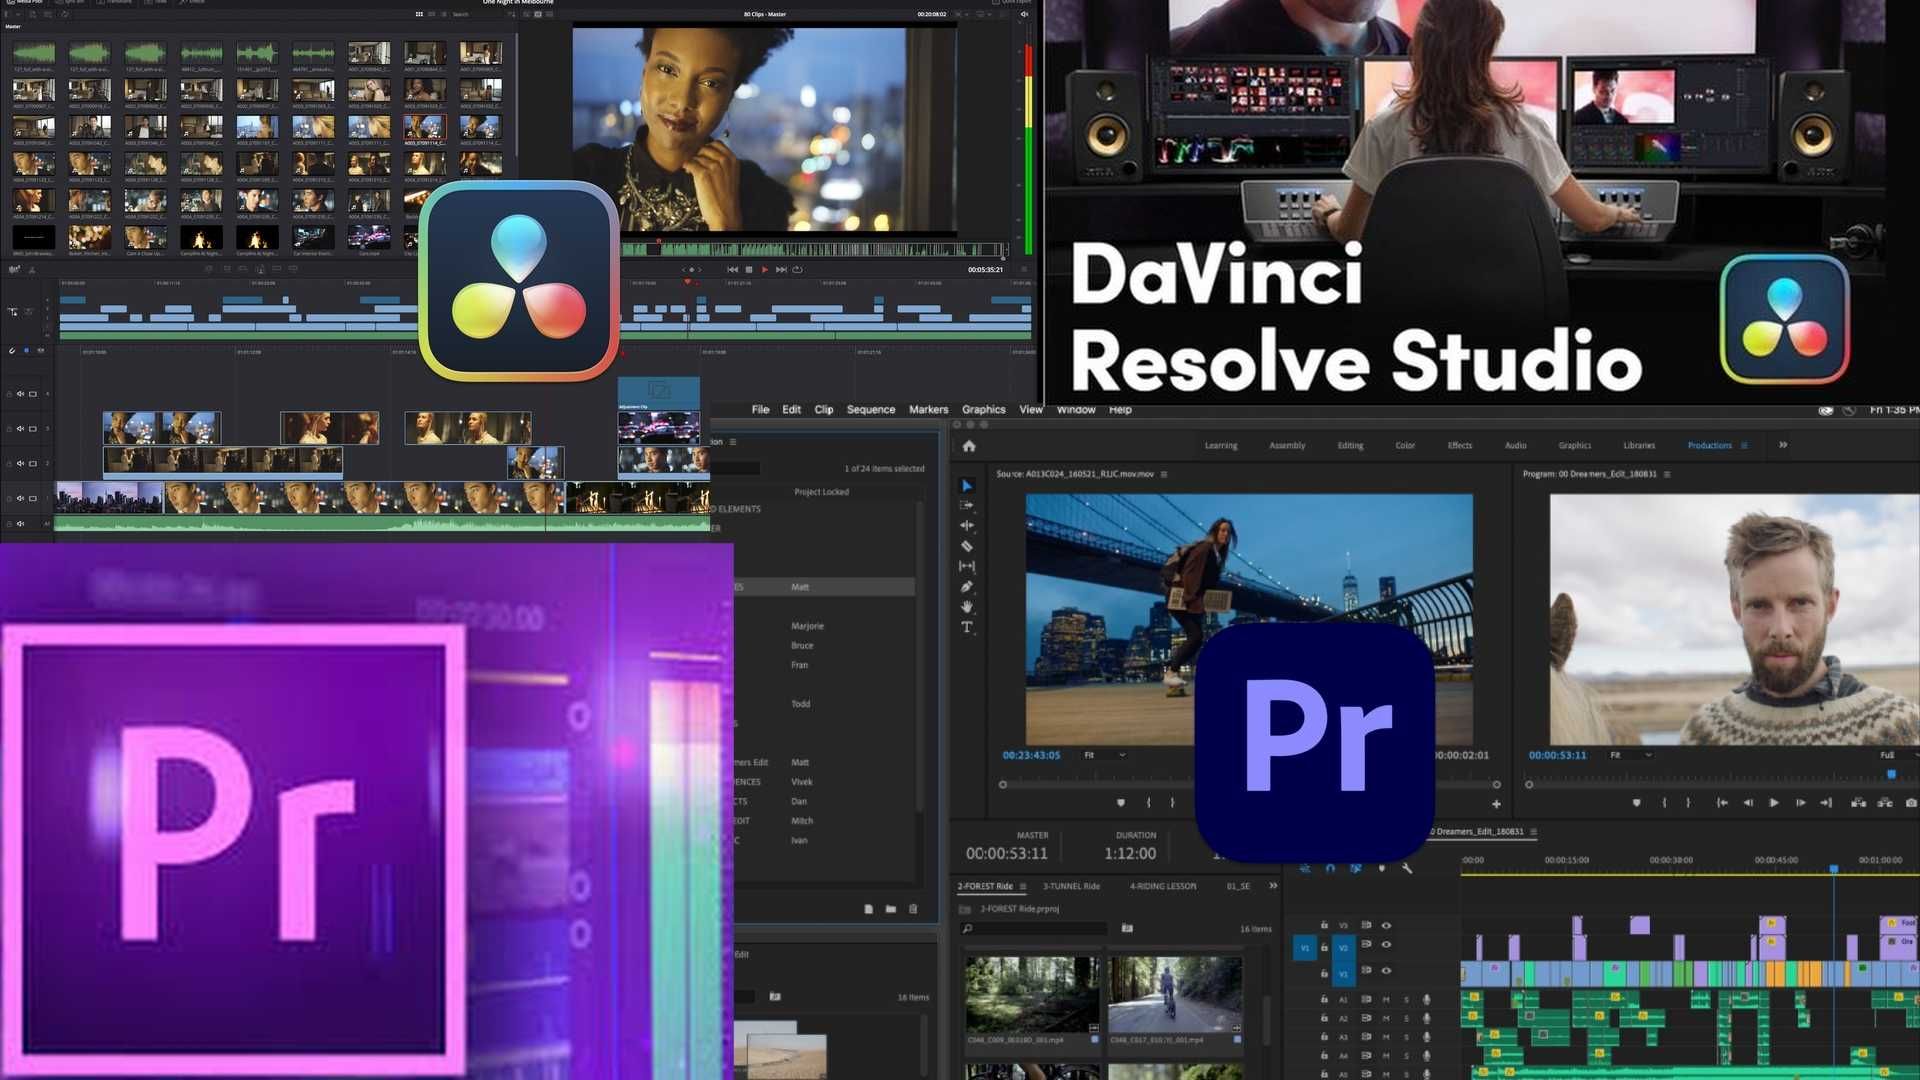Switch to the Editing workspace tab
This screenshot has width=1920, height=1080.
1350,445
